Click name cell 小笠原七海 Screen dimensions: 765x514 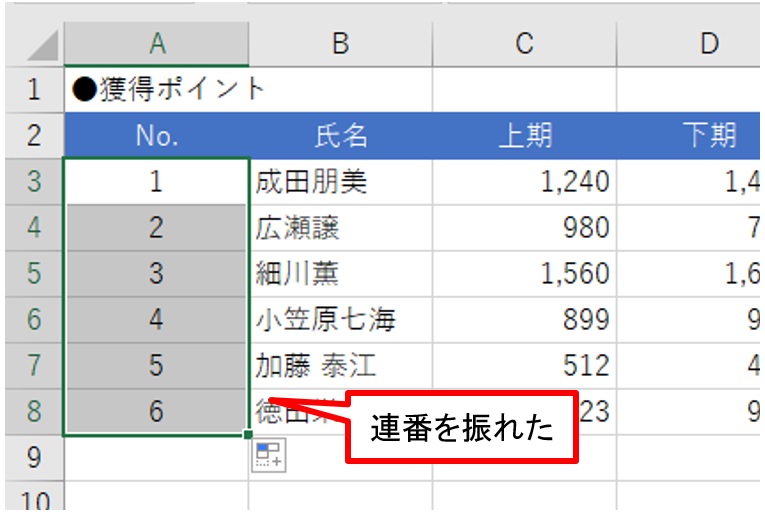click(341, 319)
